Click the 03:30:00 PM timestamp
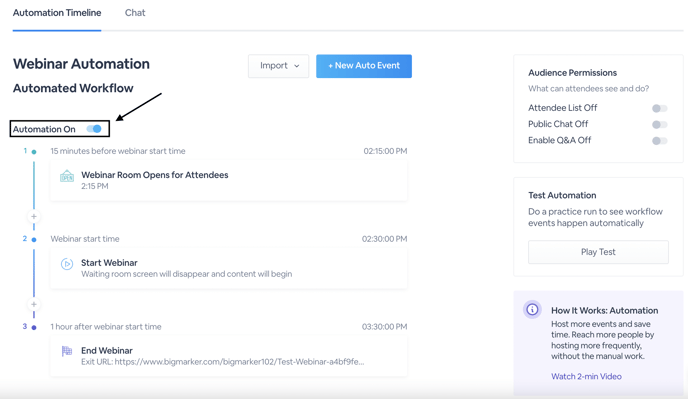This screenshot has height=399, width=688. (x=384, y=327)
